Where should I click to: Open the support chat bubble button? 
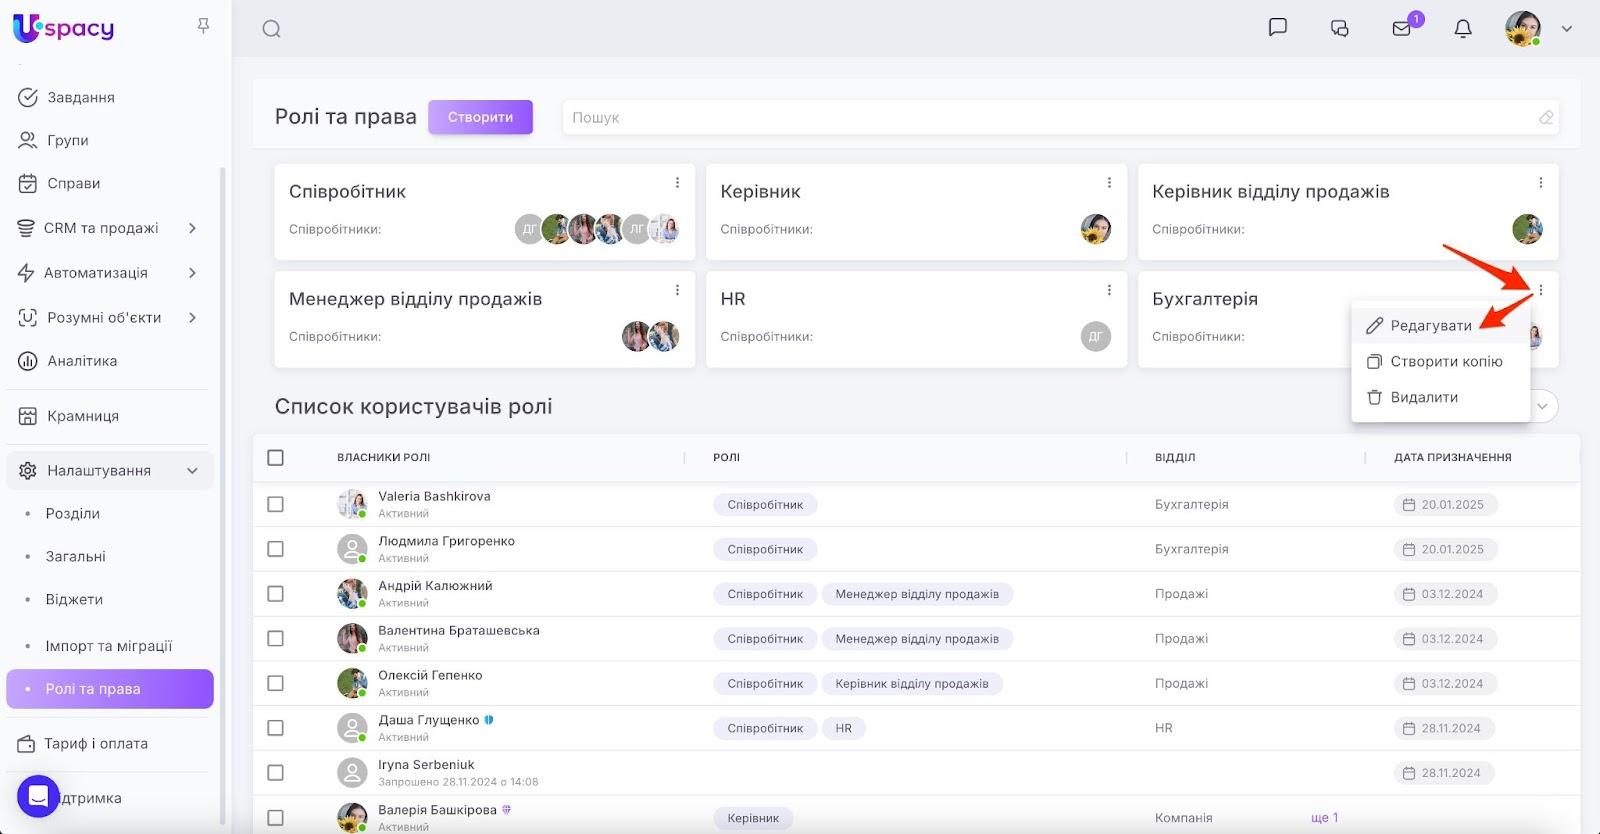pos(38,796)
